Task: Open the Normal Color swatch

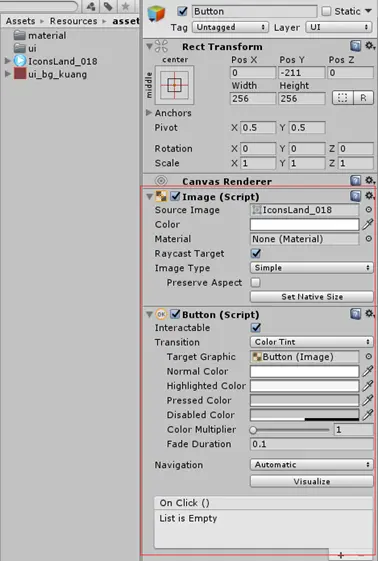Action: [305, 371]
